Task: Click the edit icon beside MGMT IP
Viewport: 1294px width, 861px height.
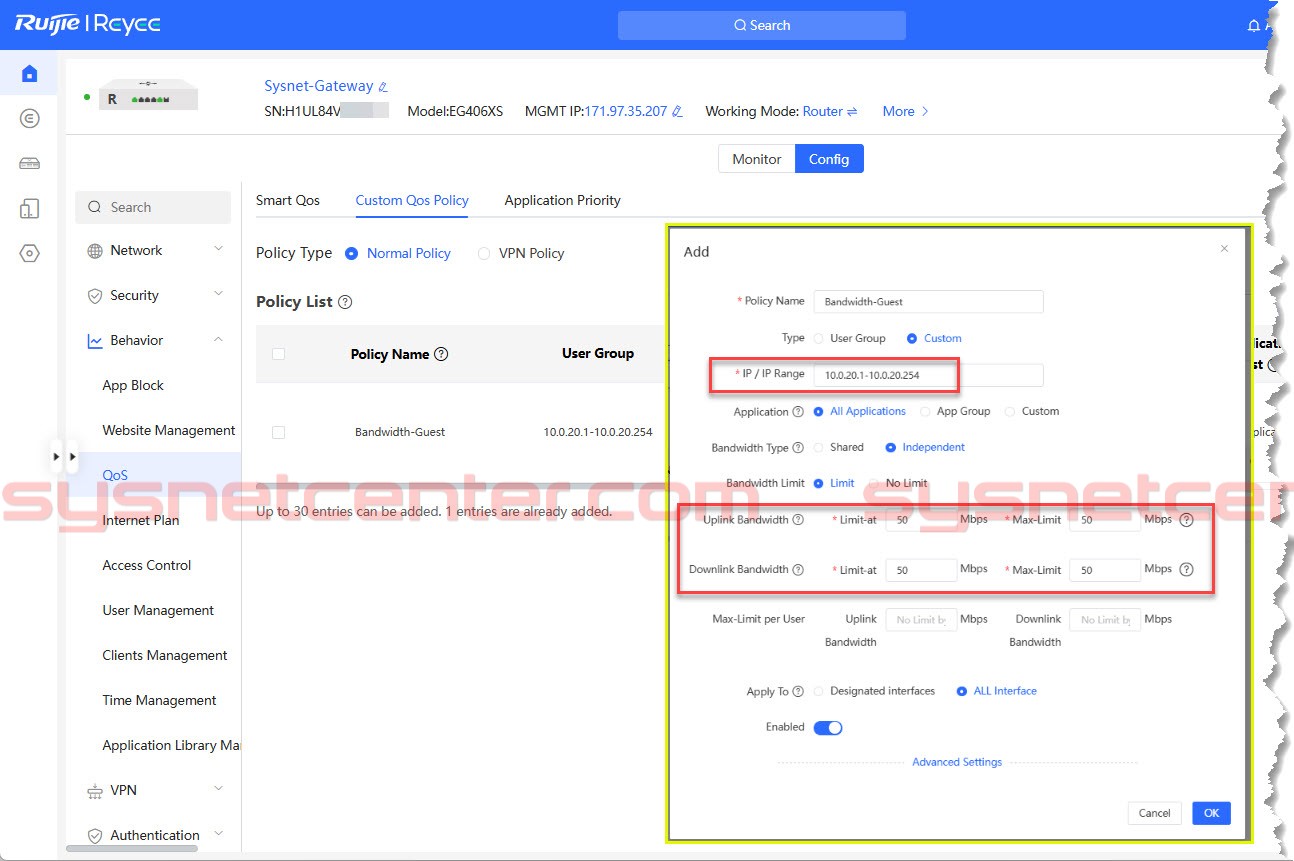Action: tap(677, 112)
